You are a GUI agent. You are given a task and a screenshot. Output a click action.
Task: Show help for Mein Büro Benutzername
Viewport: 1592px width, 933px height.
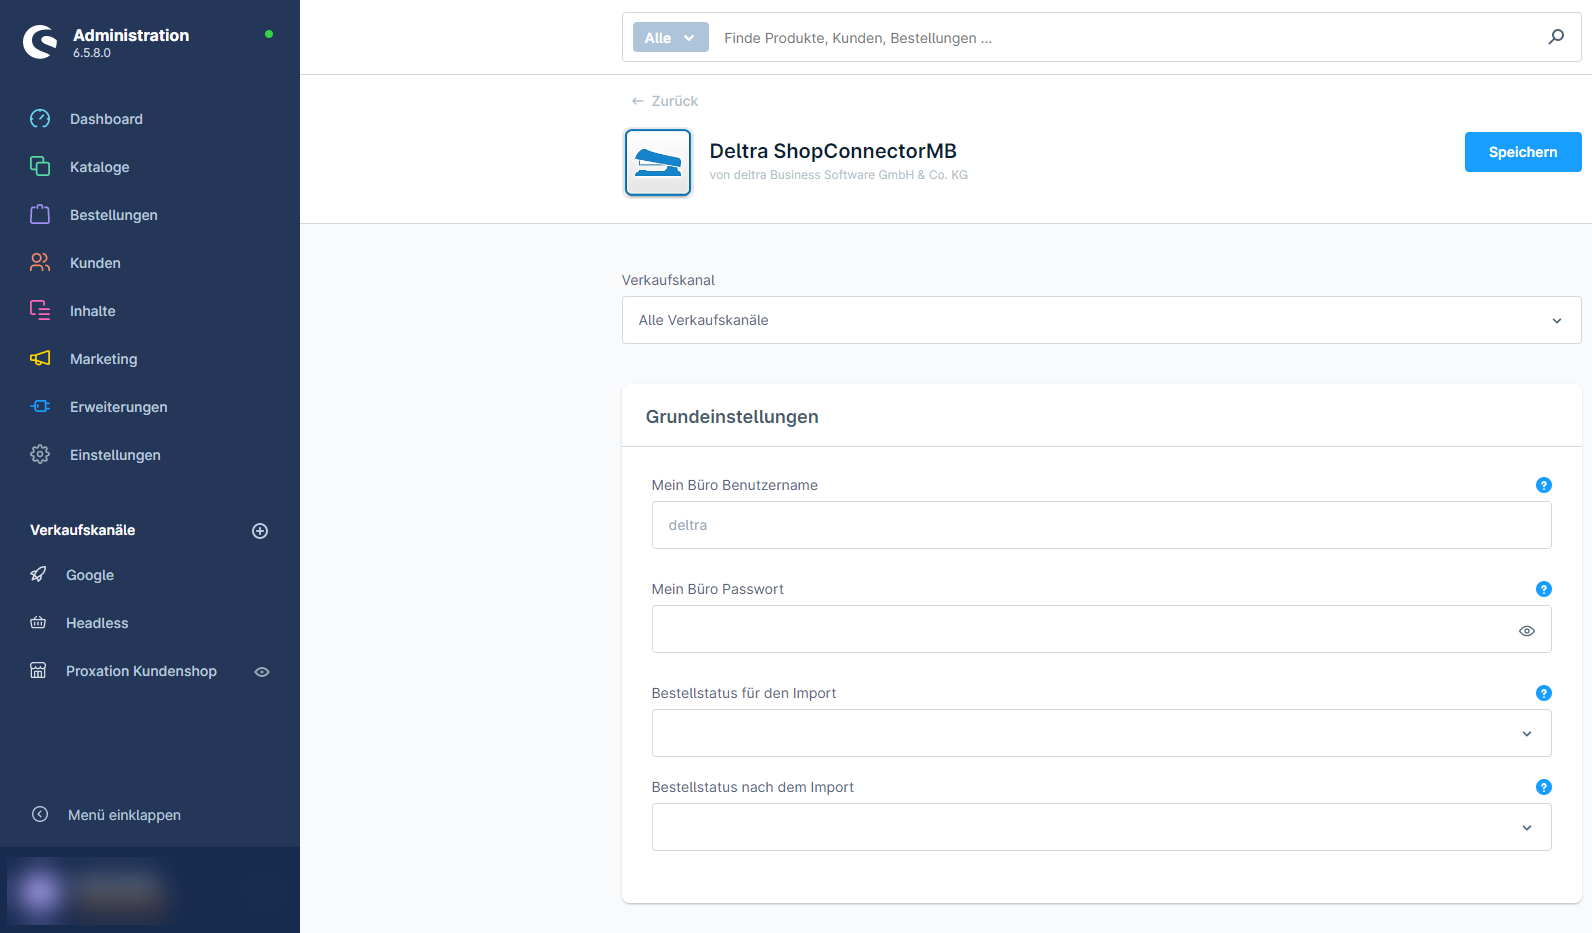click(1543, 485)
